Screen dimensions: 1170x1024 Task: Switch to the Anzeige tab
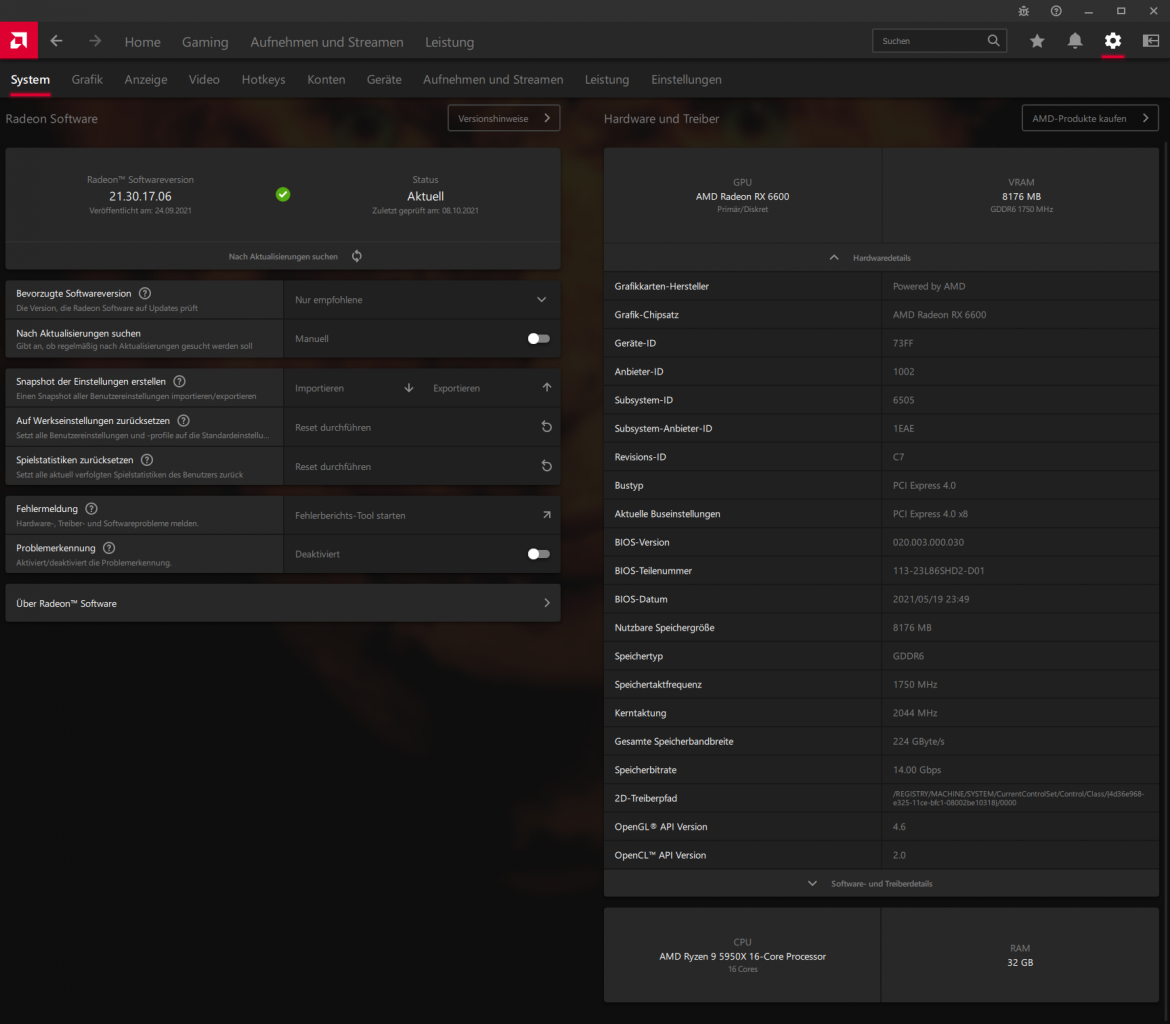click(x=146, y=79)
